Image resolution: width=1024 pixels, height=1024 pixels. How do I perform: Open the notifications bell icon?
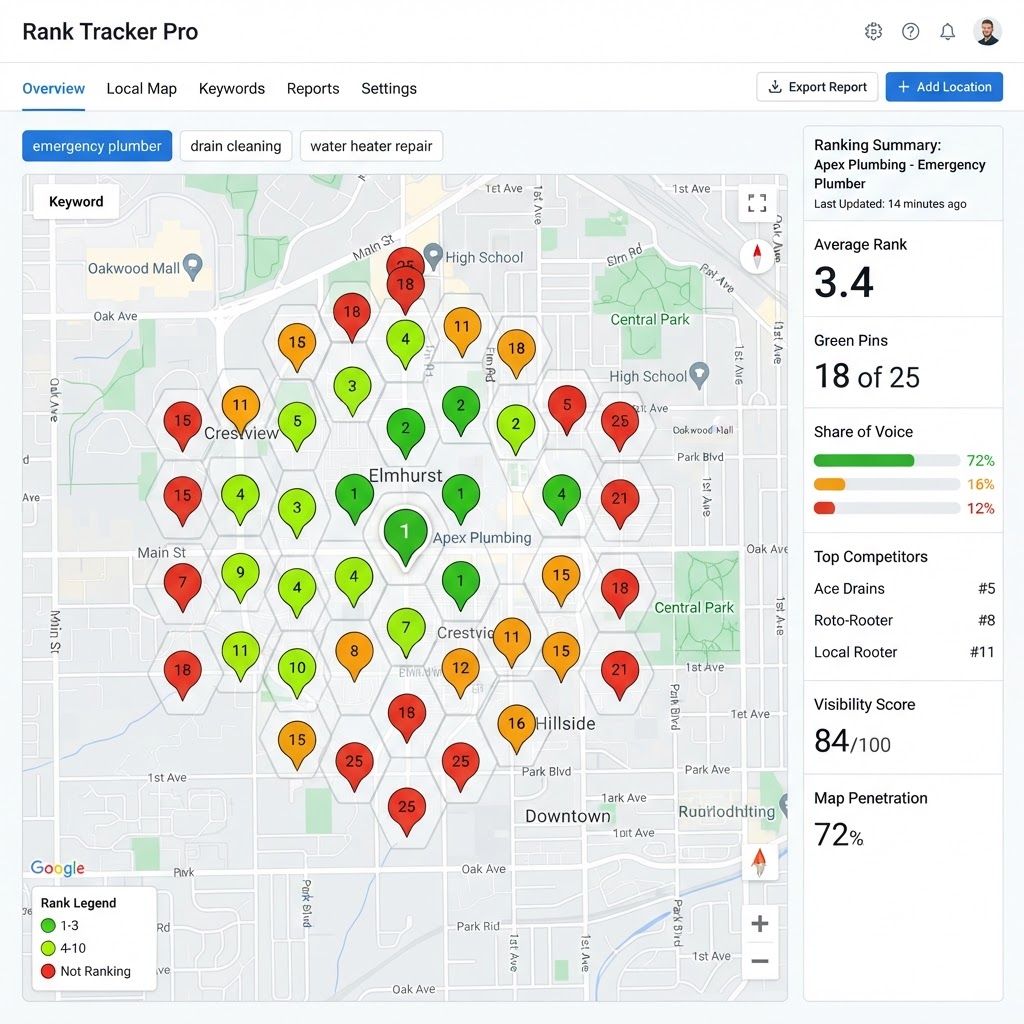pos(948,31)
